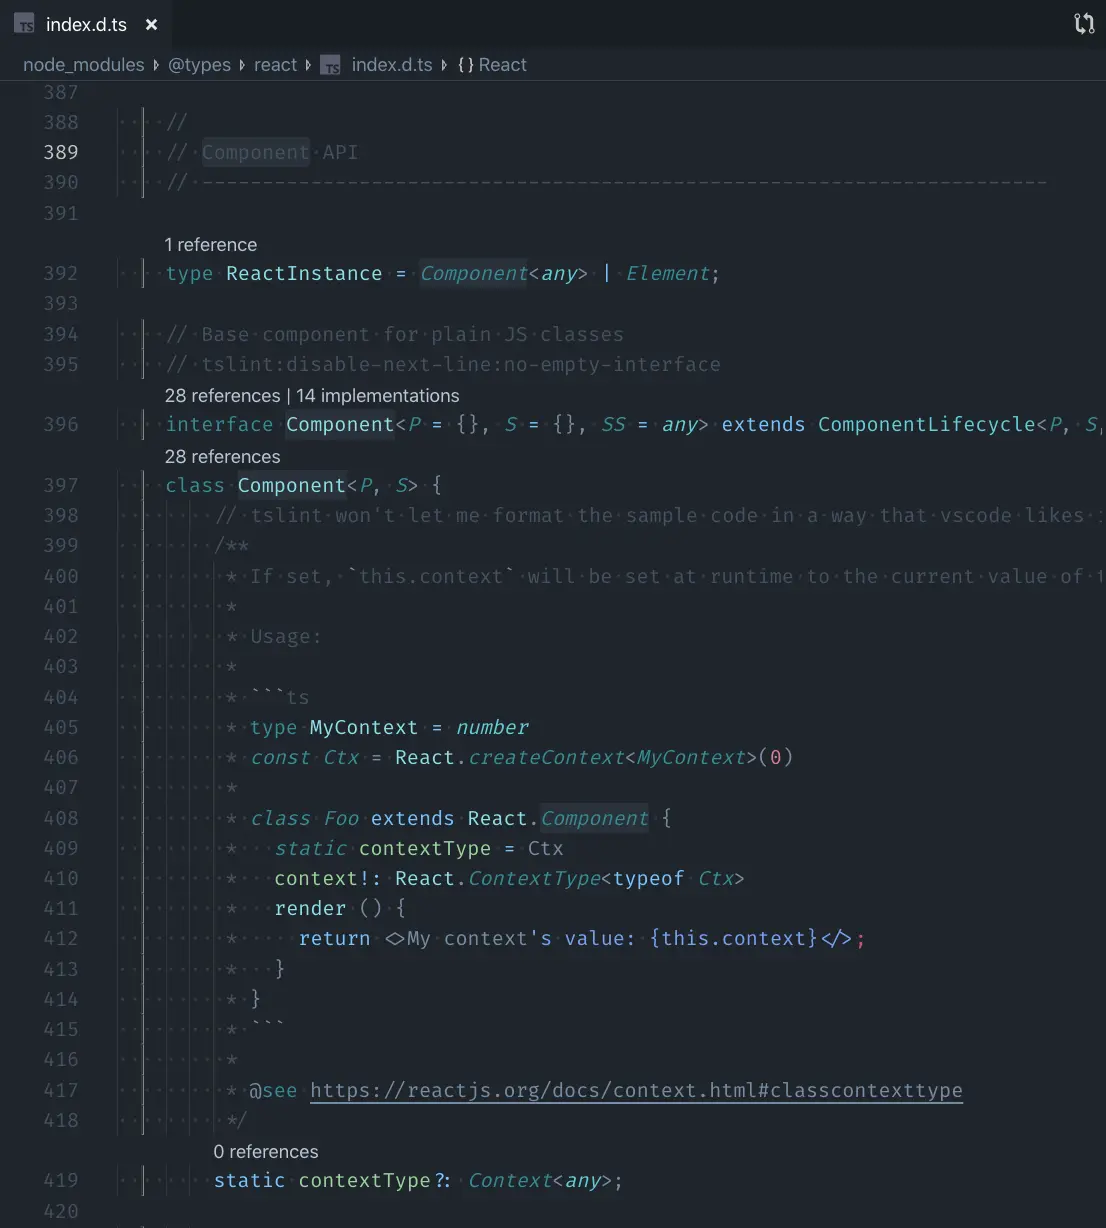Close the index.d.ts tab

(x=152, y=24)
